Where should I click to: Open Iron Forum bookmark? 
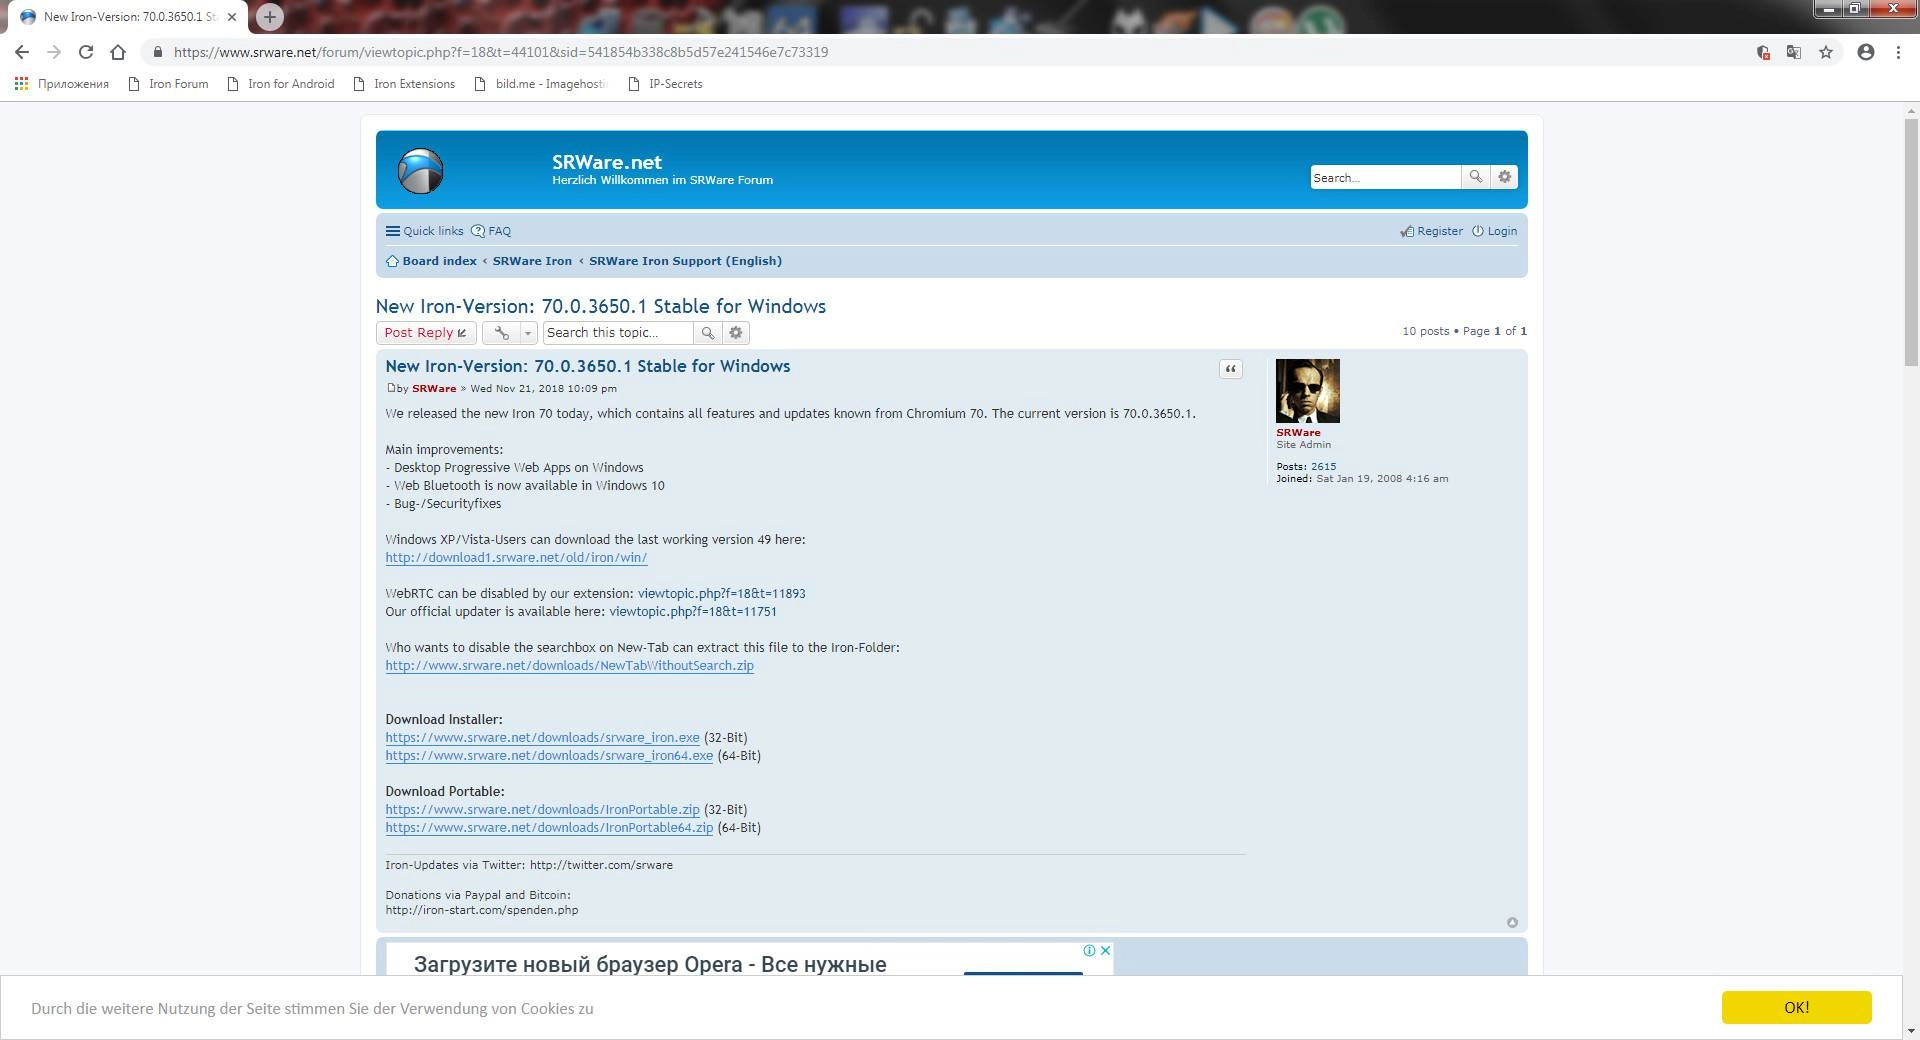point(169,84)
